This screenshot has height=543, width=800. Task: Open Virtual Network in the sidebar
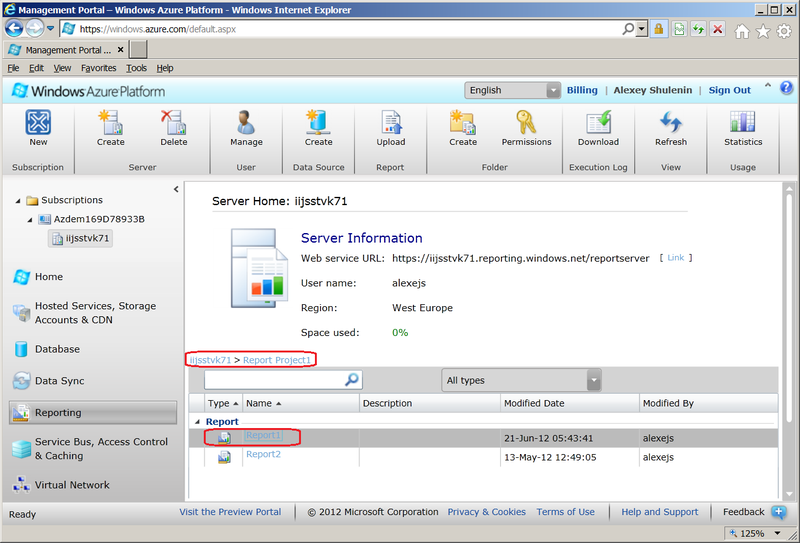[x=72, y=485]
